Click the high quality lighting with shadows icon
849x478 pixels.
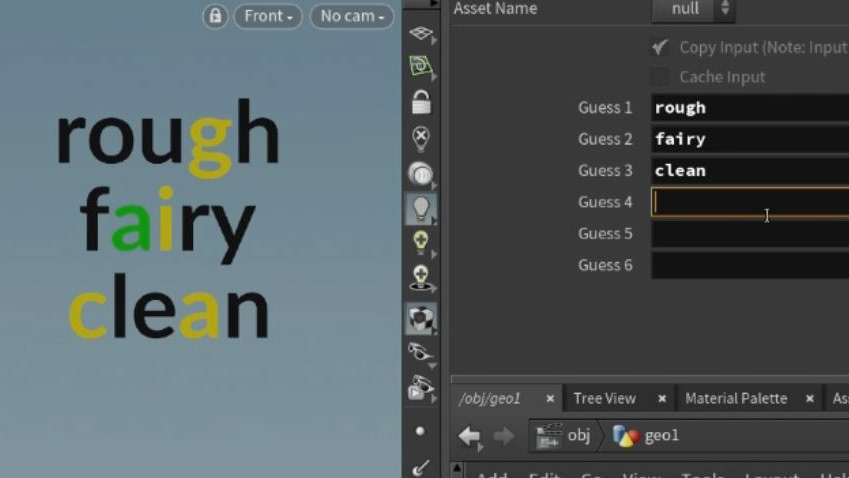point(421,278)
